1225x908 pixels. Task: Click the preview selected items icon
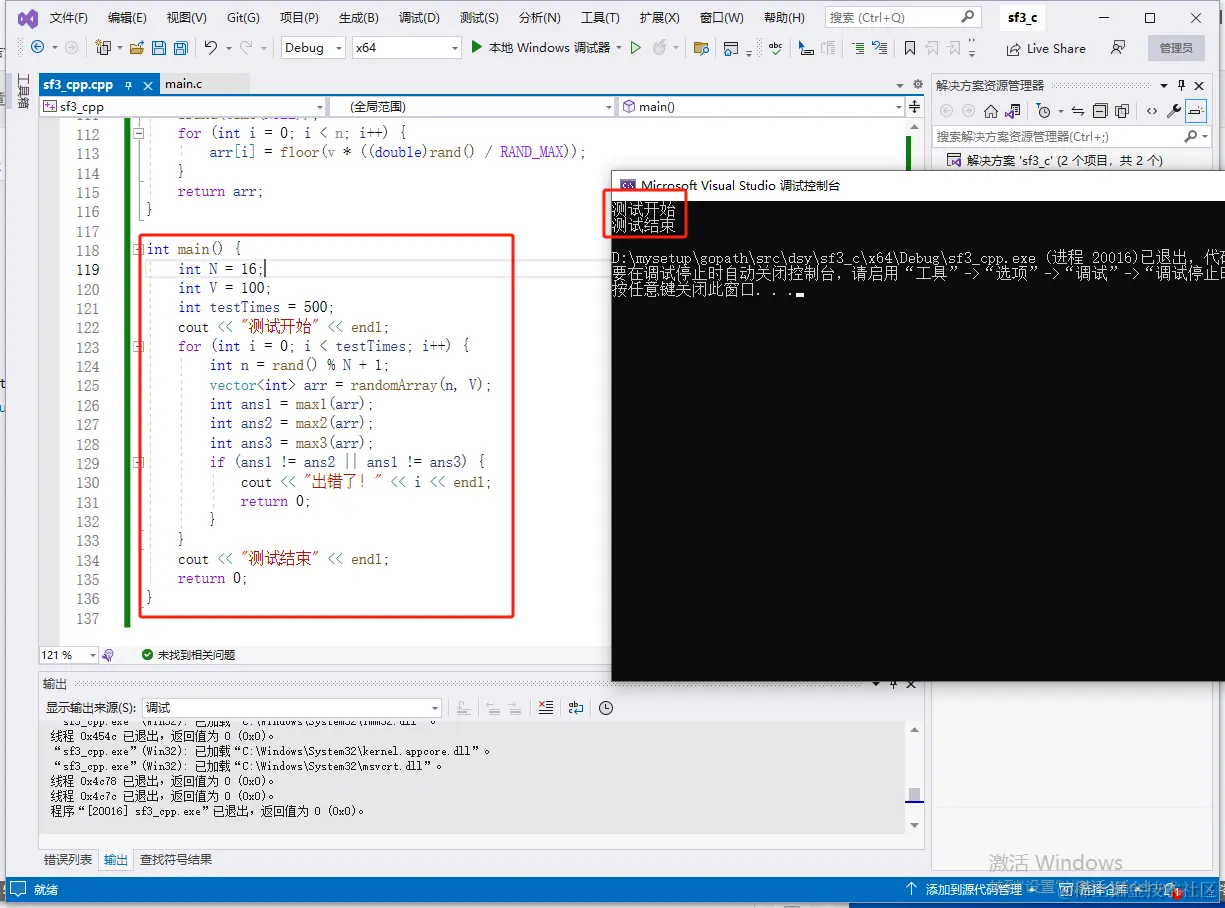pyautogui.click(x=1196, y=111)
